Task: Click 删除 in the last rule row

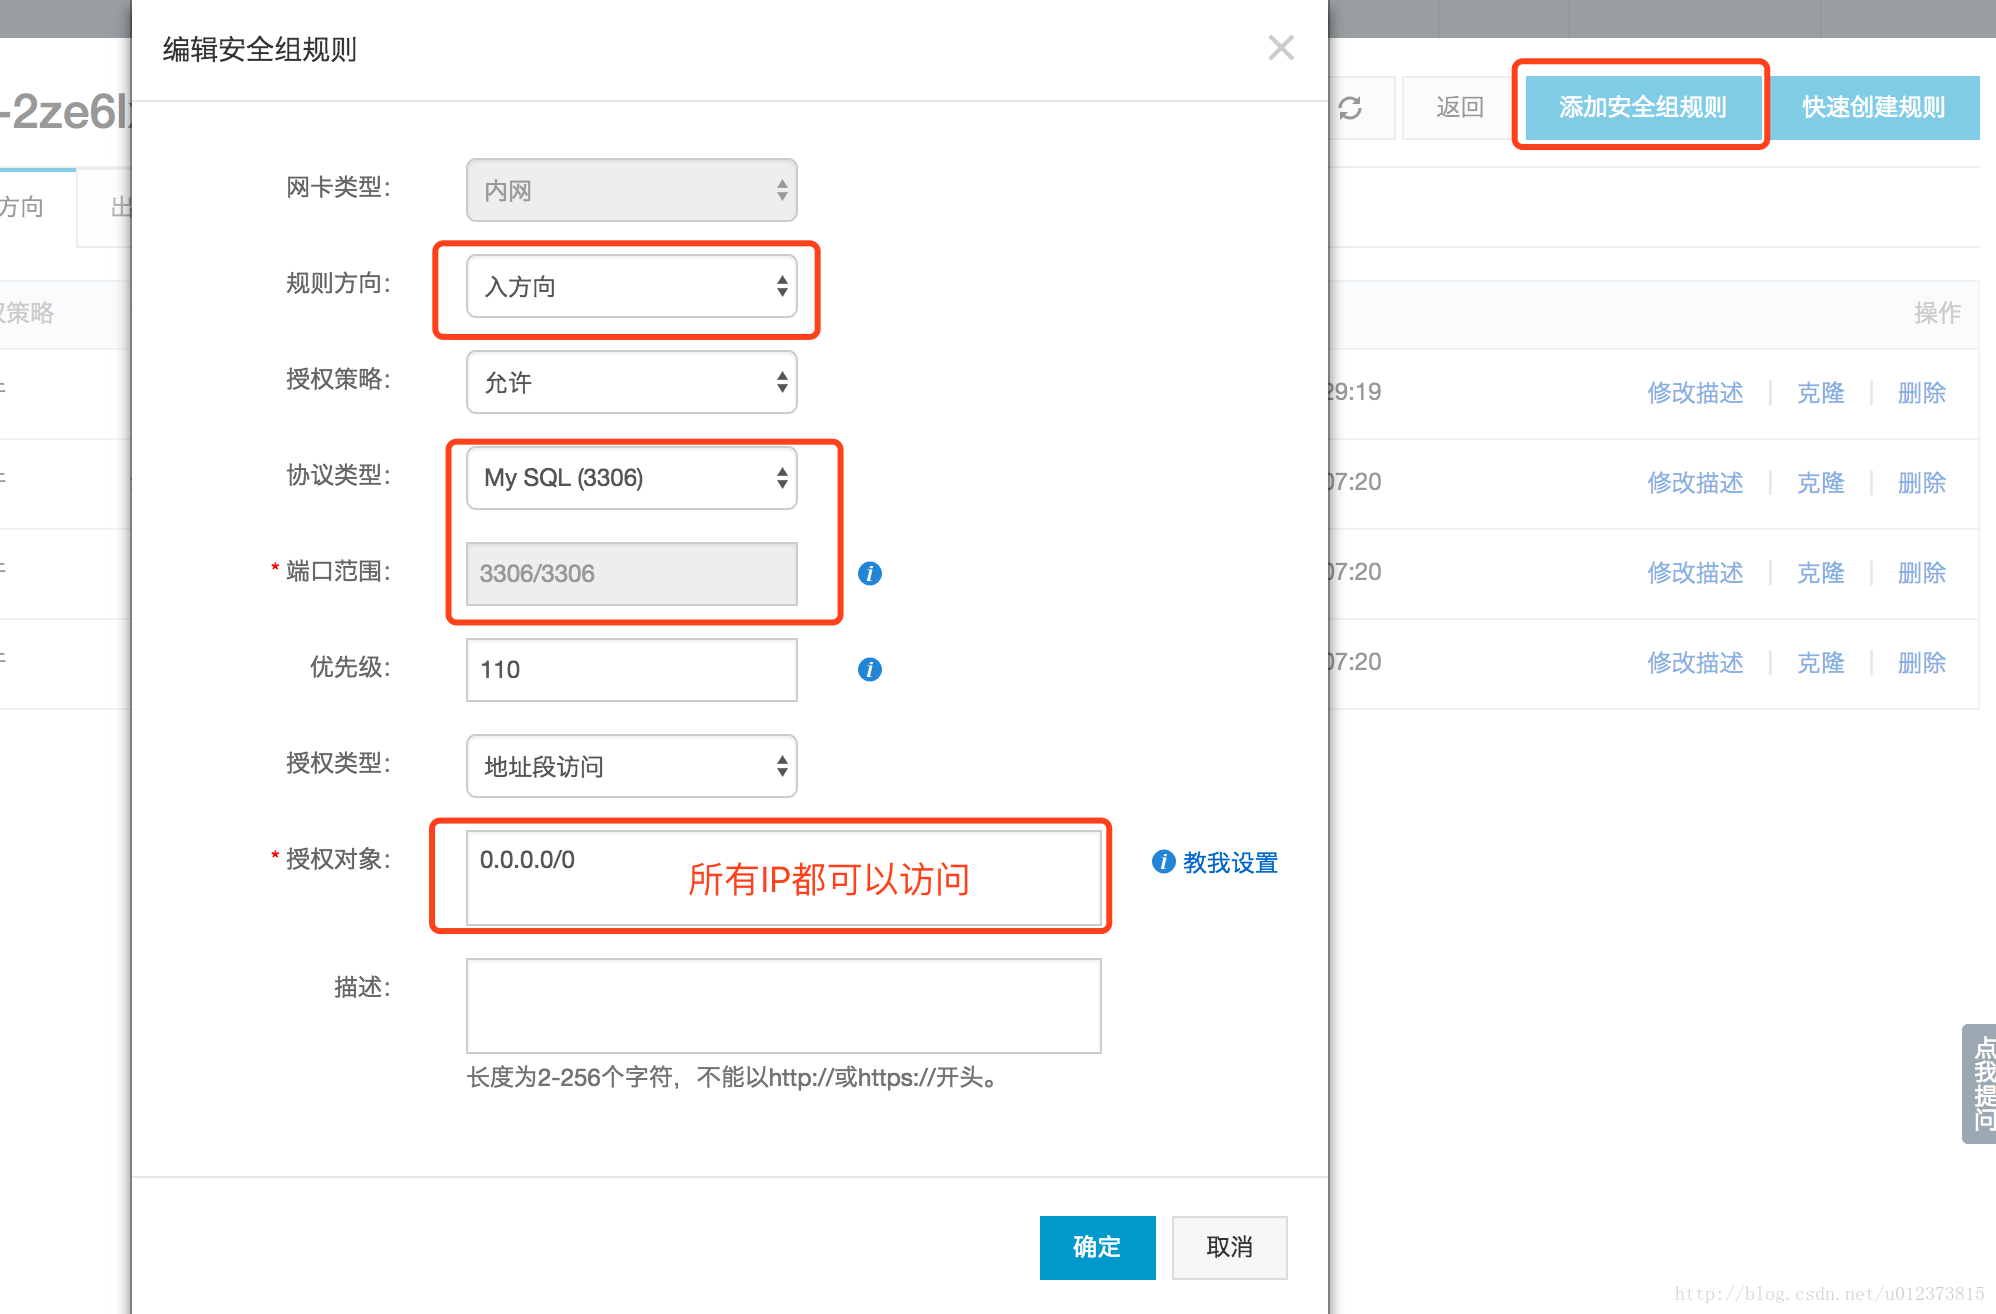Action: (1921, 663)
